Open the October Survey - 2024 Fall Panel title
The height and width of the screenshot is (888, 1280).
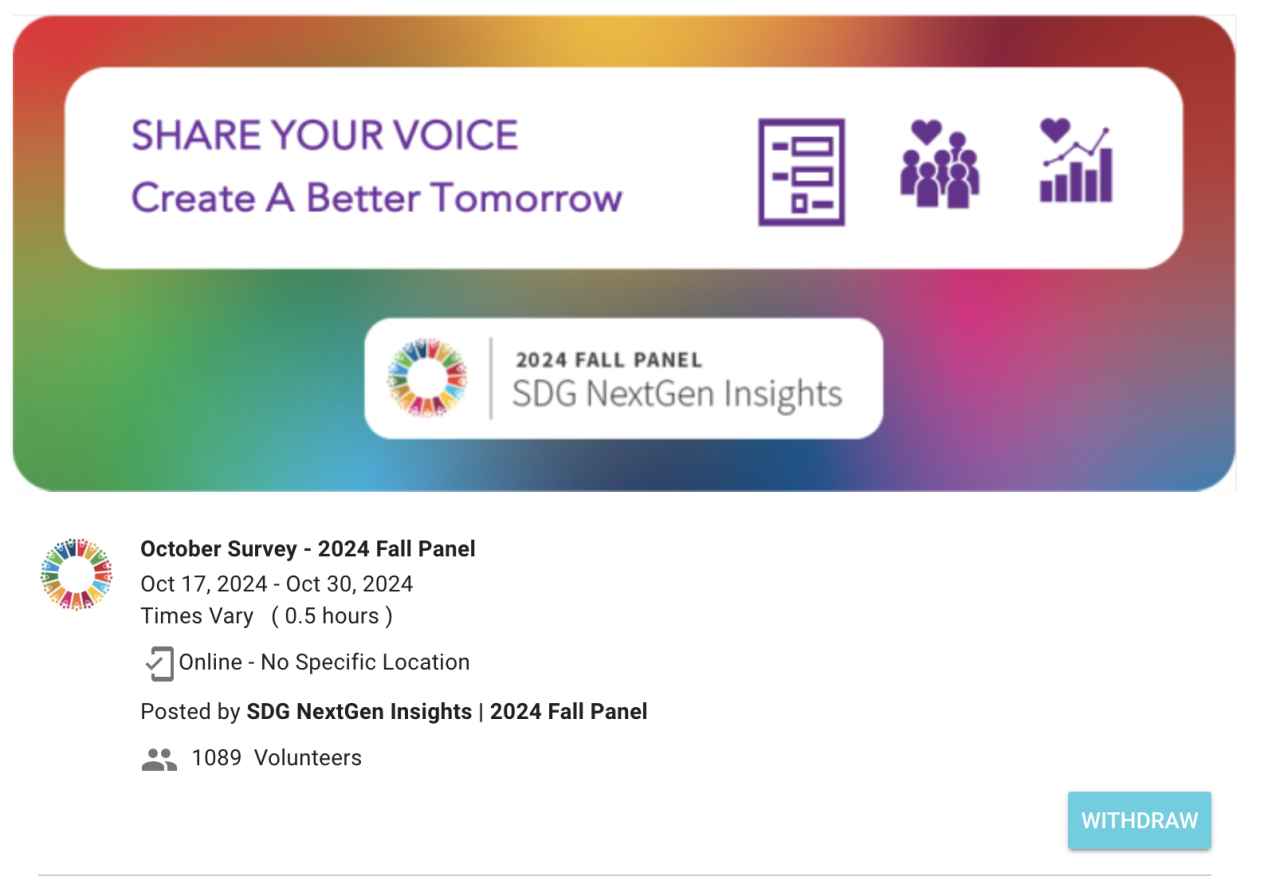[x=308, y=549]
